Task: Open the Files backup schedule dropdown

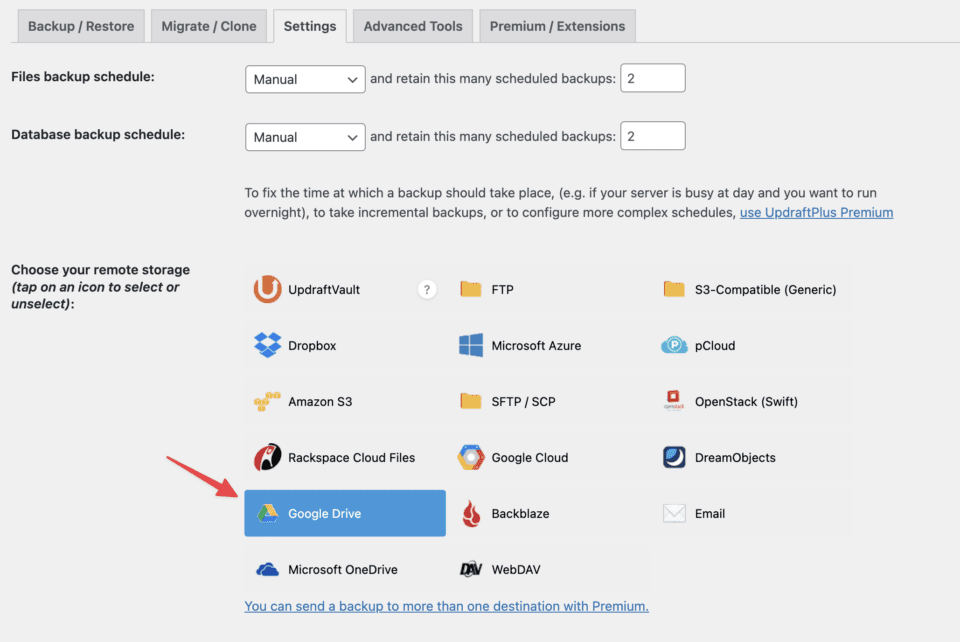Action: (x=305, y=80)
